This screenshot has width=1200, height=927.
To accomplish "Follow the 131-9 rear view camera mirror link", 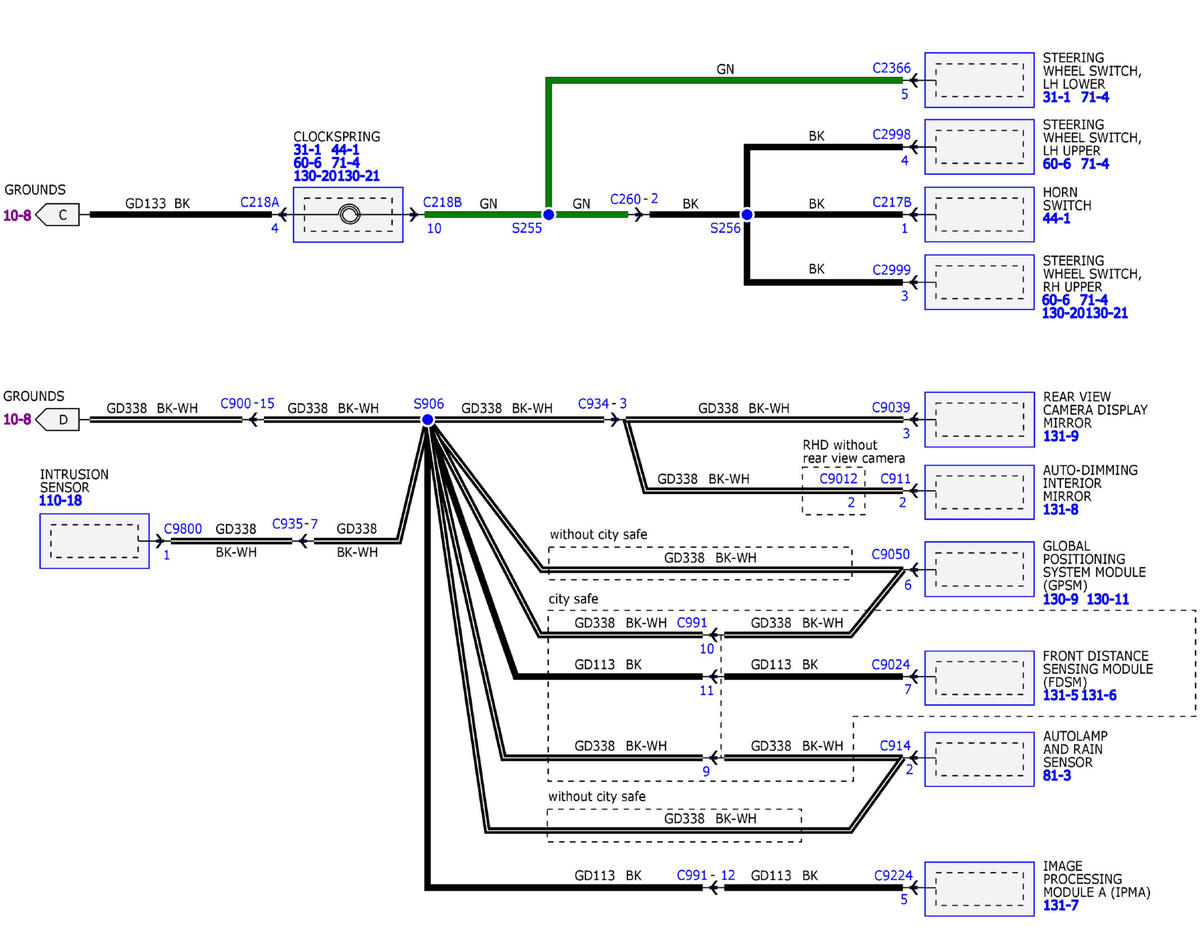I will tap(1059, 436).
